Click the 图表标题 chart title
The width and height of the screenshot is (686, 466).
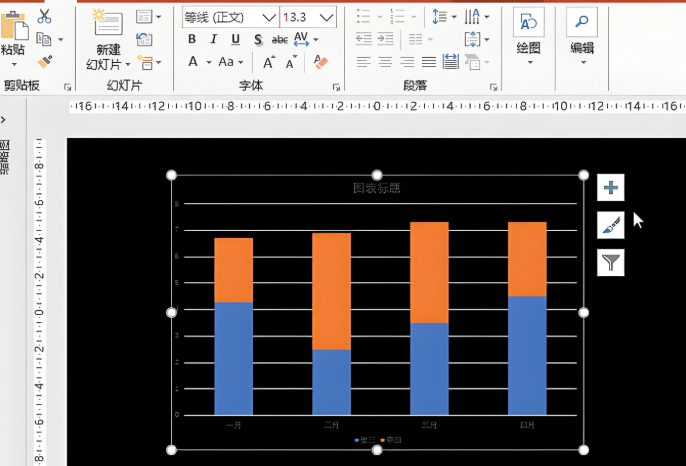(377, 188)
